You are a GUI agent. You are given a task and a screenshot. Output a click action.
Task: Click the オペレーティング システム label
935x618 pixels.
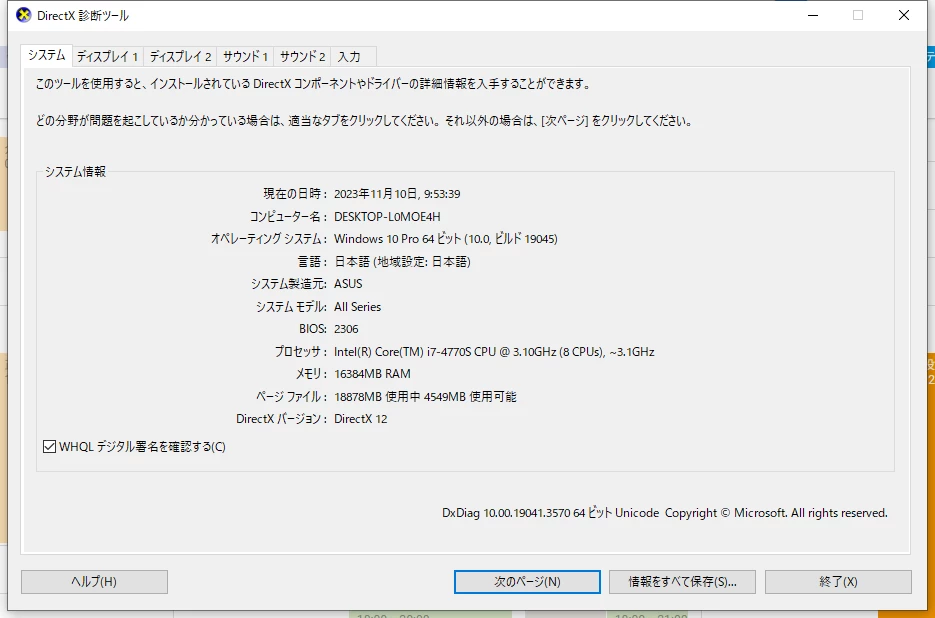pos(269,239)
